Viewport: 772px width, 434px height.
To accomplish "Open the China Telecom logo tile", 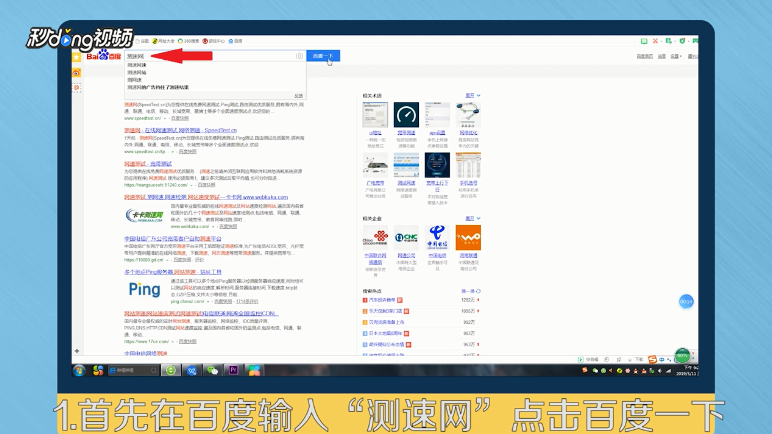I will [x=437, y=238].
